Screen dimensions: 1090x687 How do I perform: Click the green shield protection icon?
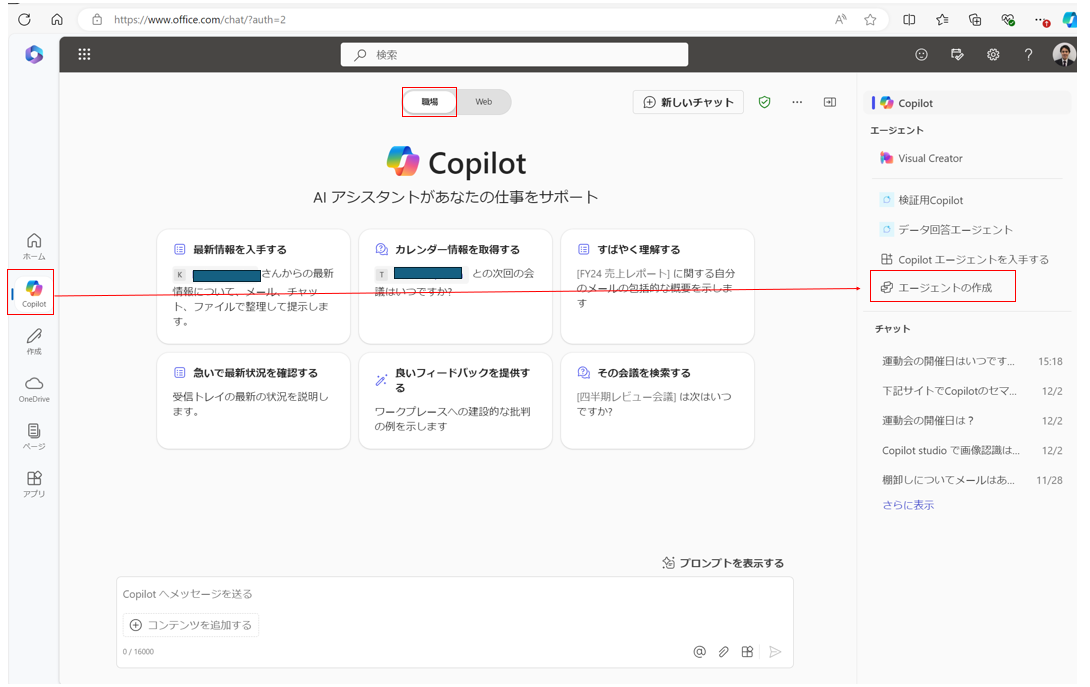tap(765, 102)
